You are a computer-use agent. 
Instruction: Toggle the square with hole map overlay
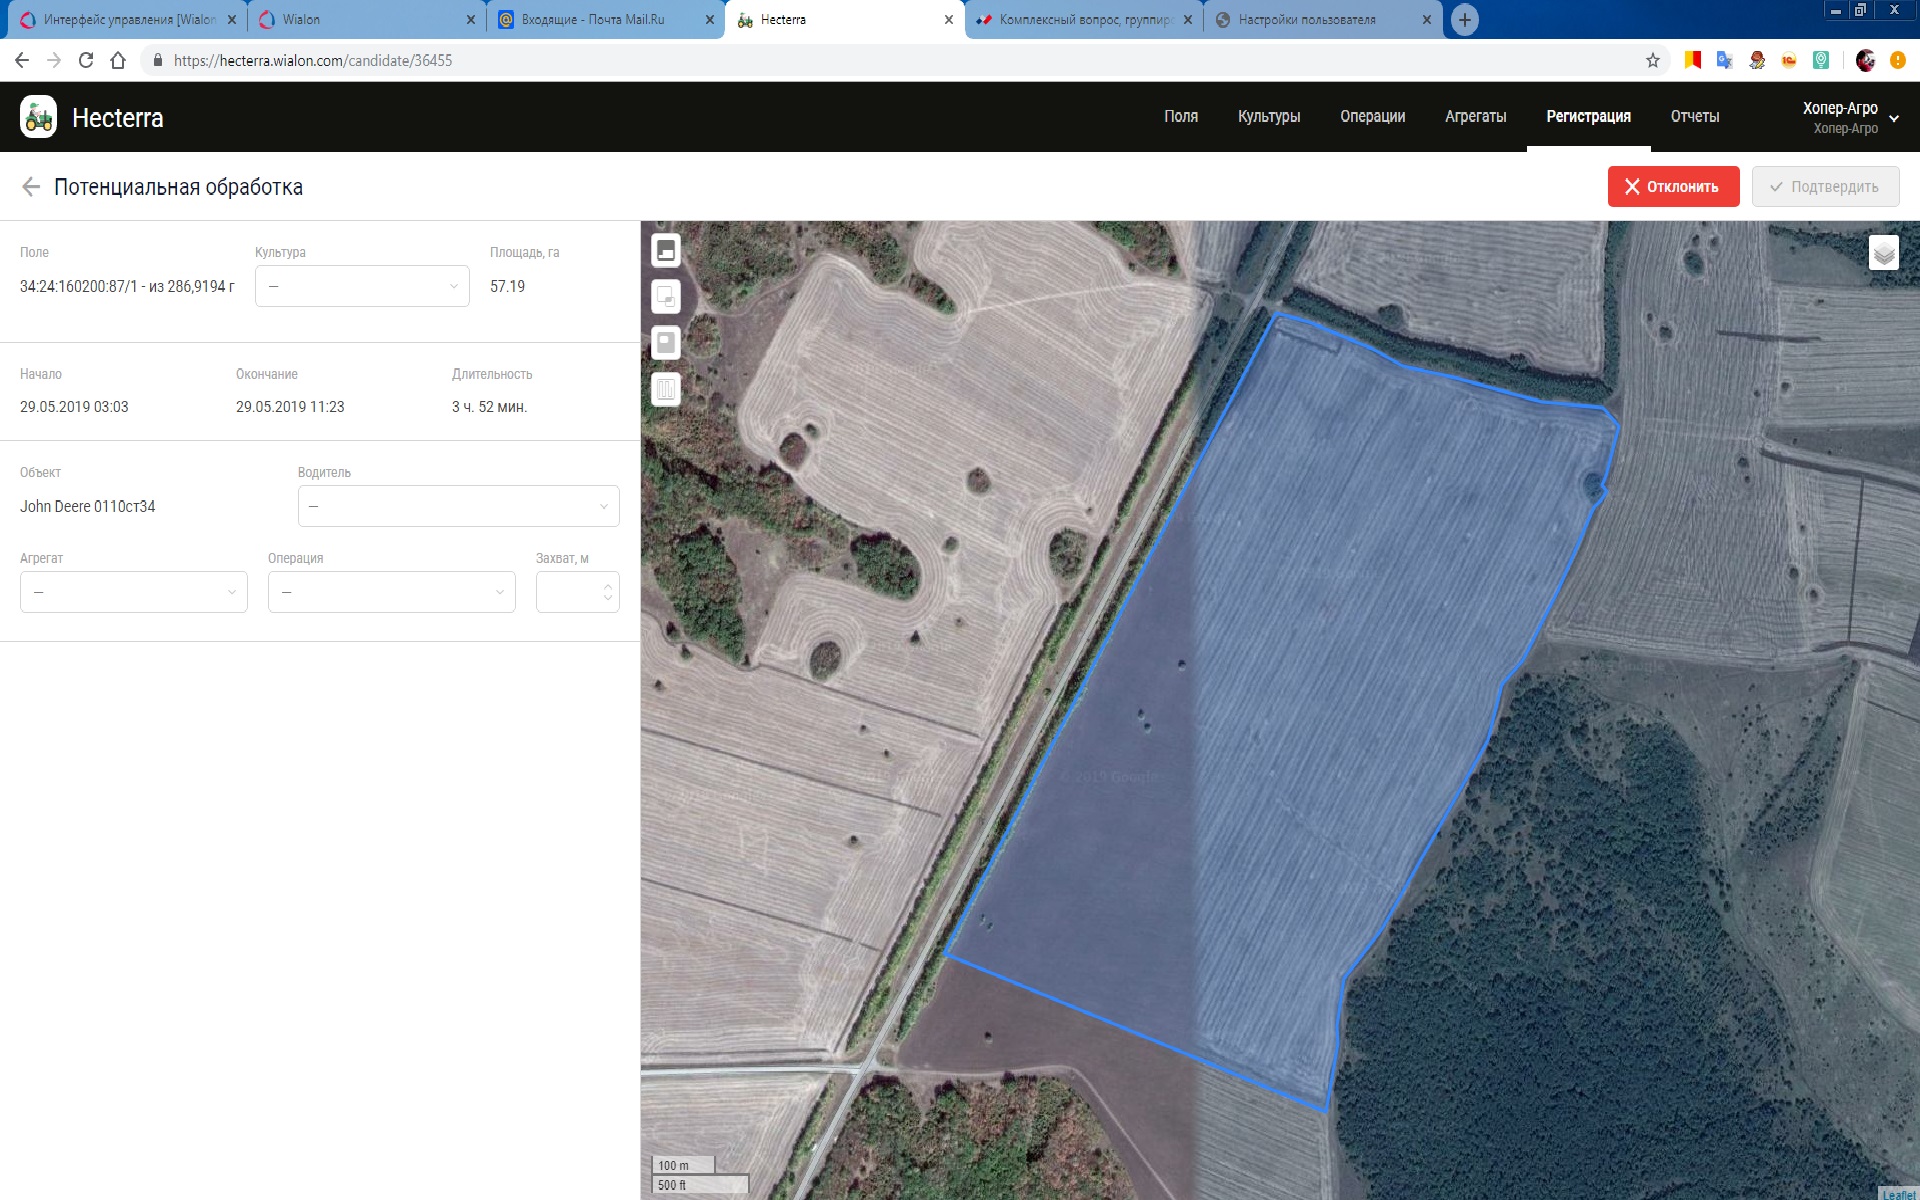(666, 343)
